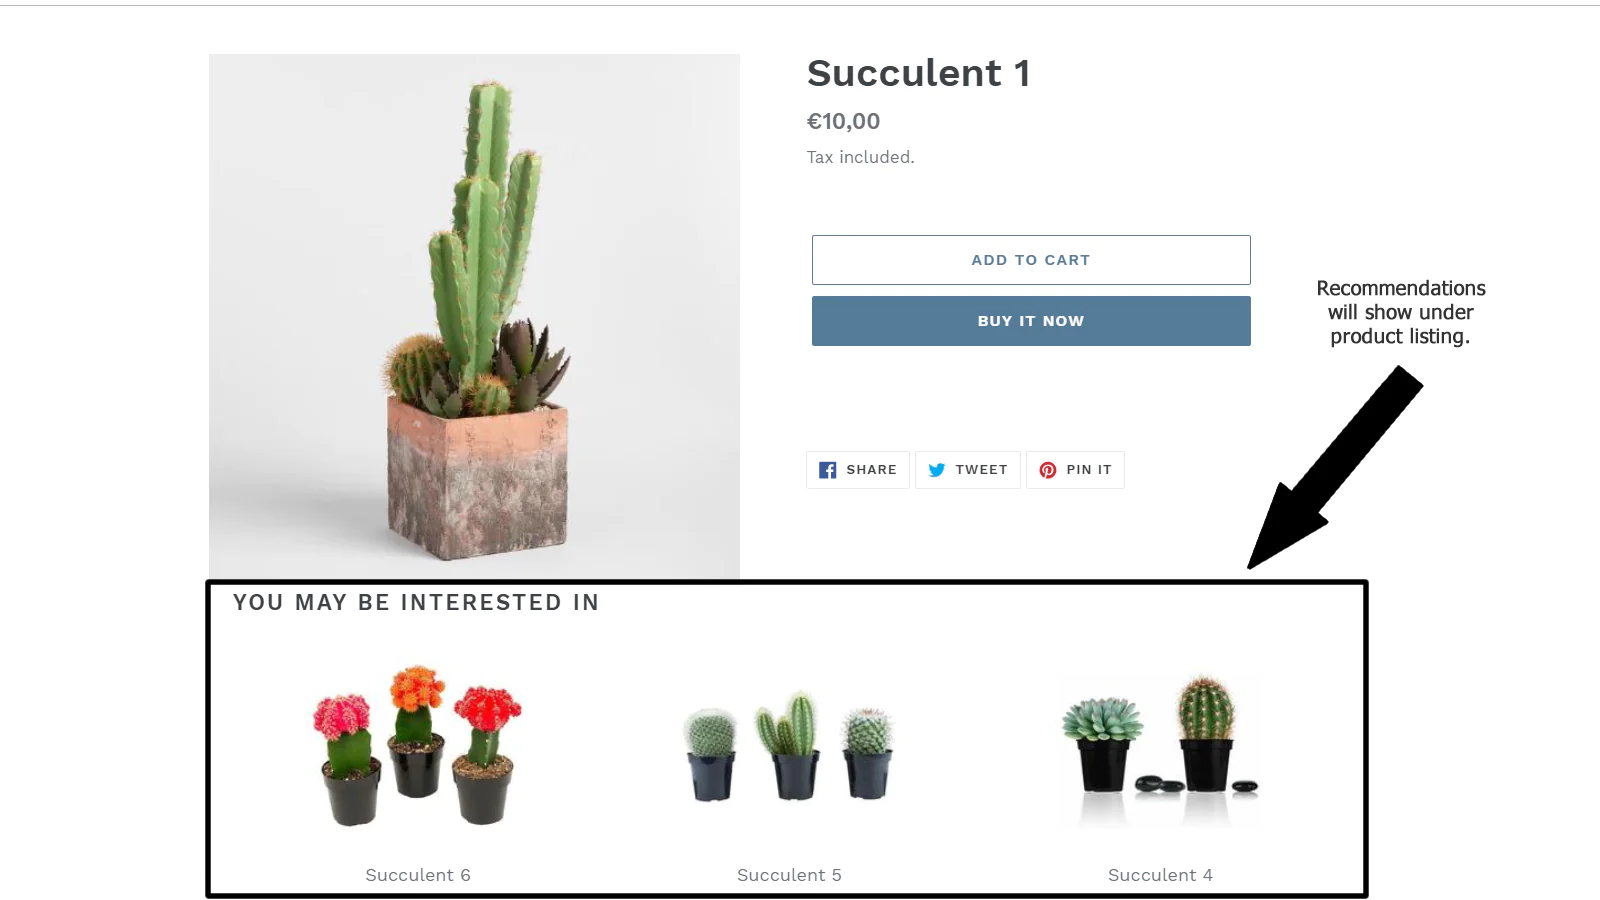Follow the Succulent 6 title link
The image size is (1600, 900).
click(x=418, y=875)
